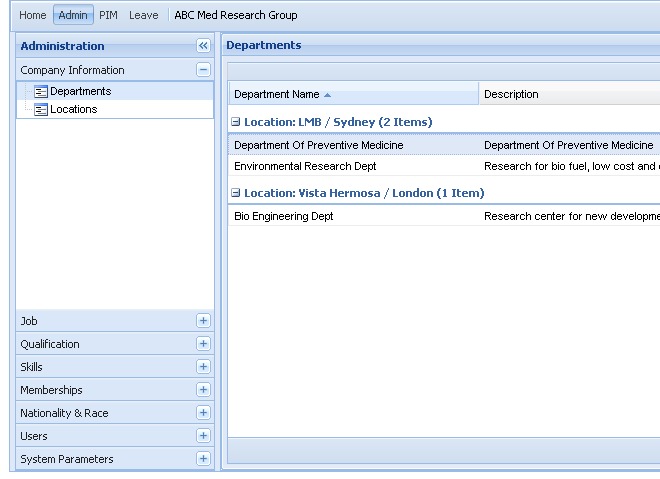Image resolution: width=660 pixels, height=479 pixels.
Task: Expand the Users section
Action: coord(203,436)
